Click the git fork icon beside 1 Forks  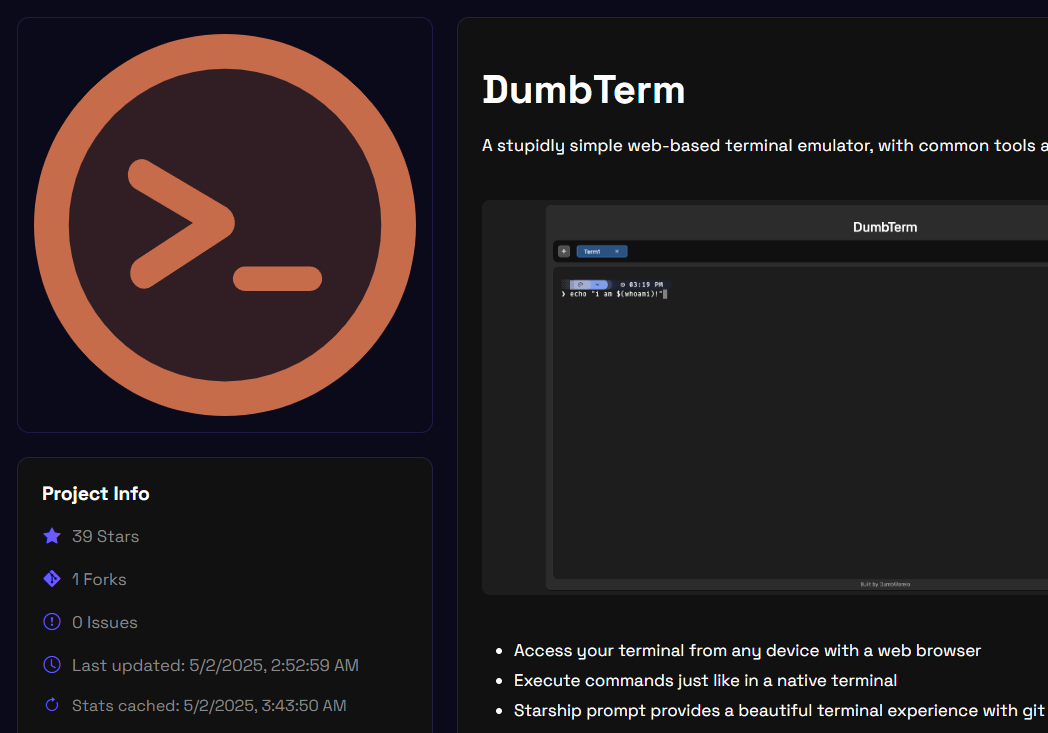(52, 579)
